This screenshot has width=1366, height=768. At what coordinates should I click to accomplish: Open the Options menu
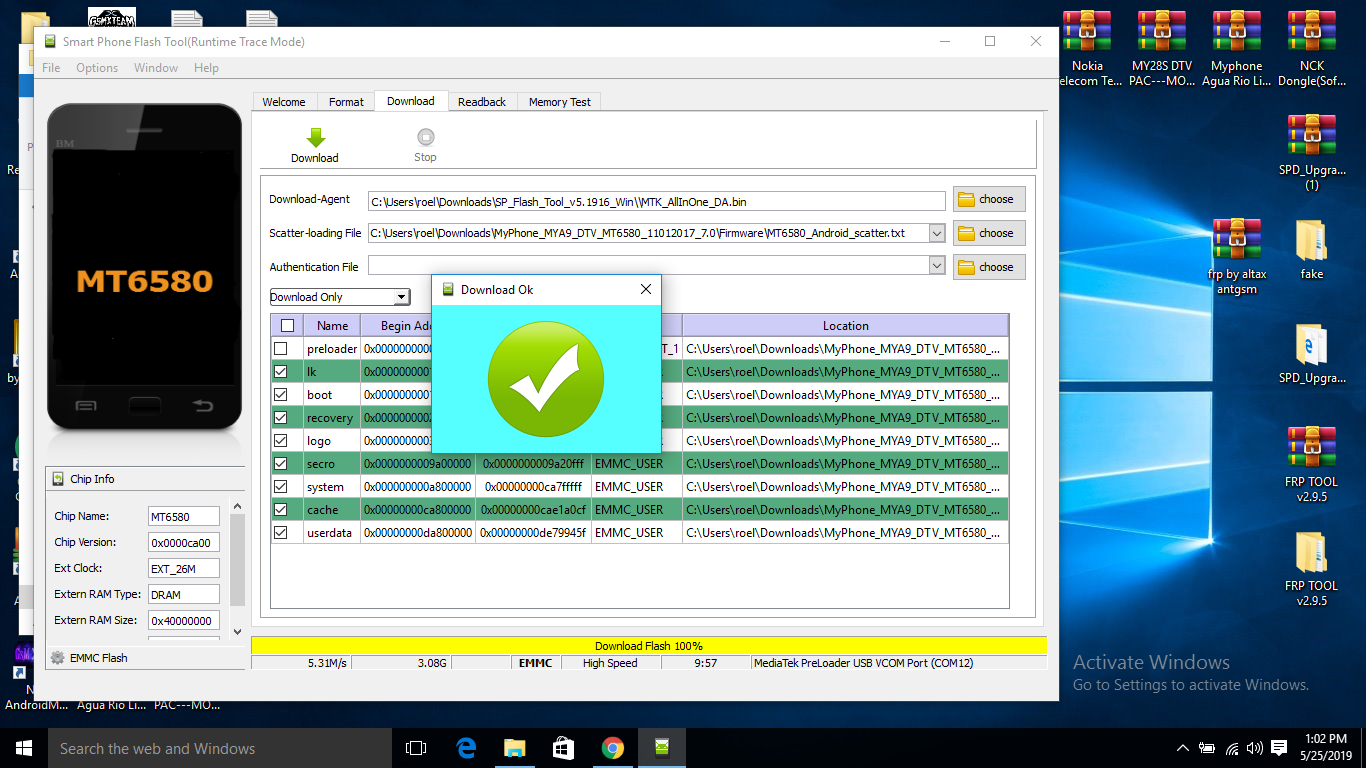[97, 68]
